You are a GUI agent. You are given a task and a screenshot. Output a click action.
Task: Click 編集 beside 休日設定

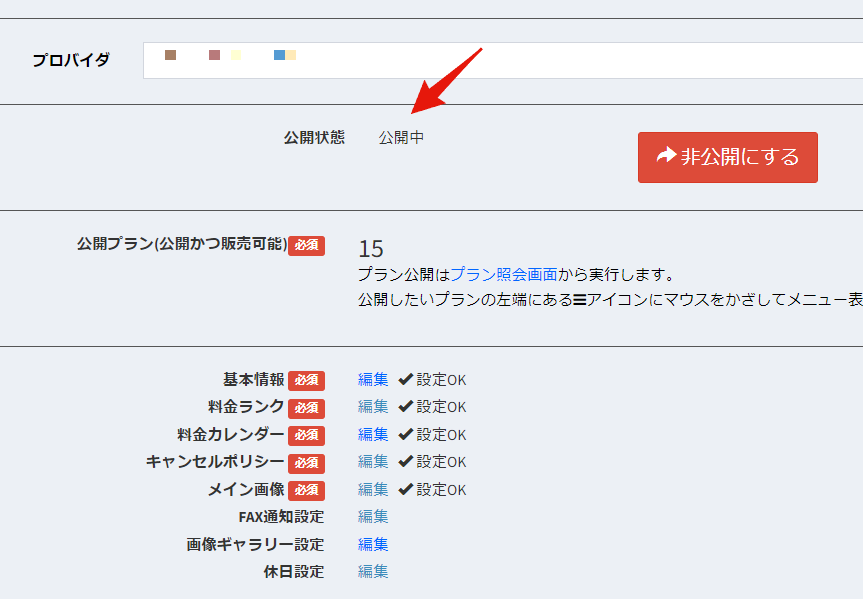click(x=373, y=571)
